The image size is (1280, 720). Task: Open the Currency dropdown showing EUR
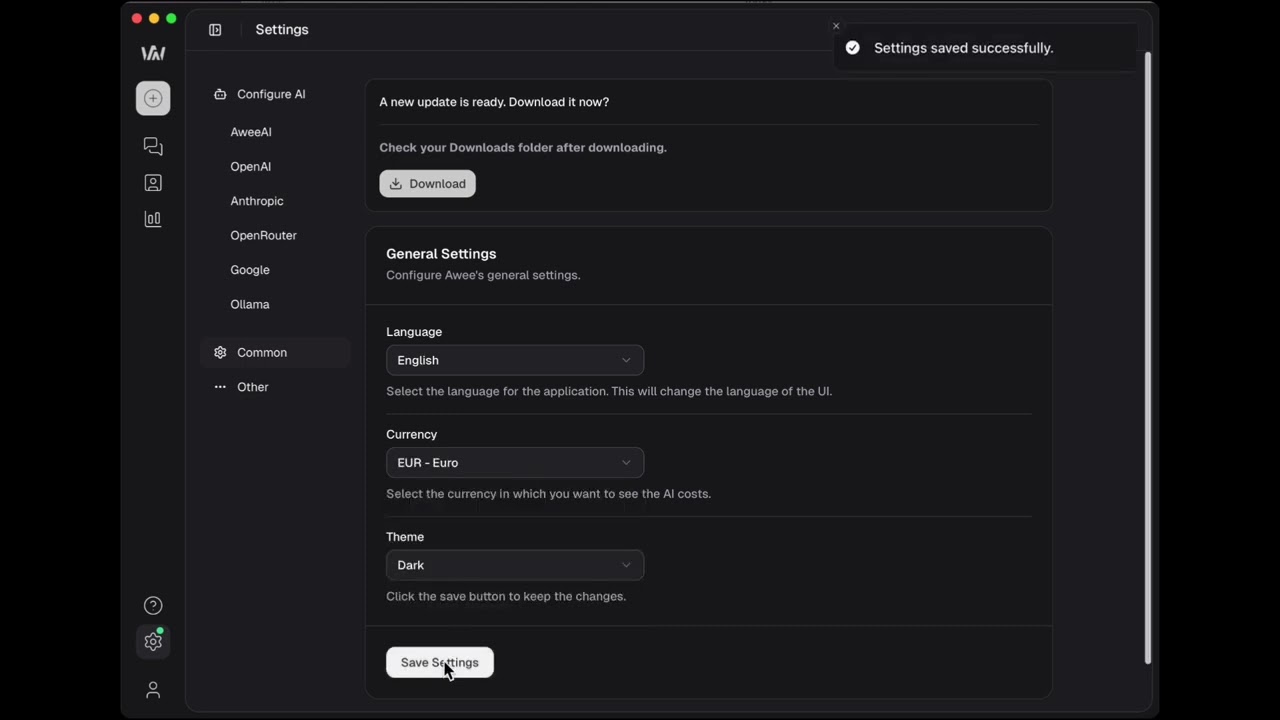[514, 462]
